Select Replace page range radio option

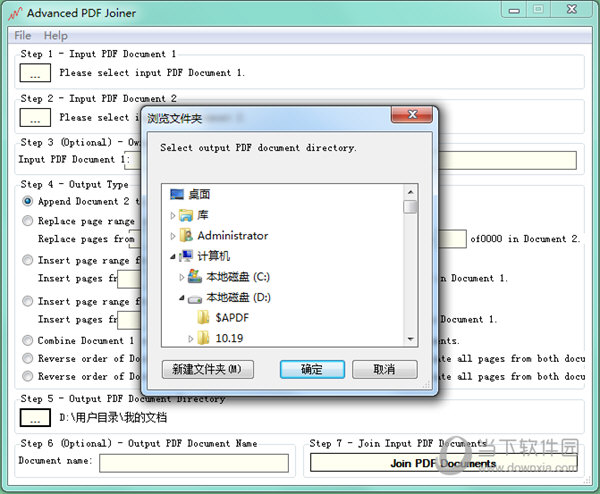27,220
